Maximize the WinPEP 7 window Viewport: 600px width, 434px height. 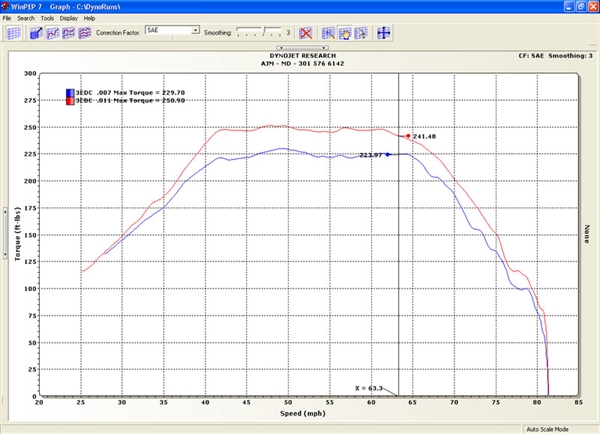[581, 7]
